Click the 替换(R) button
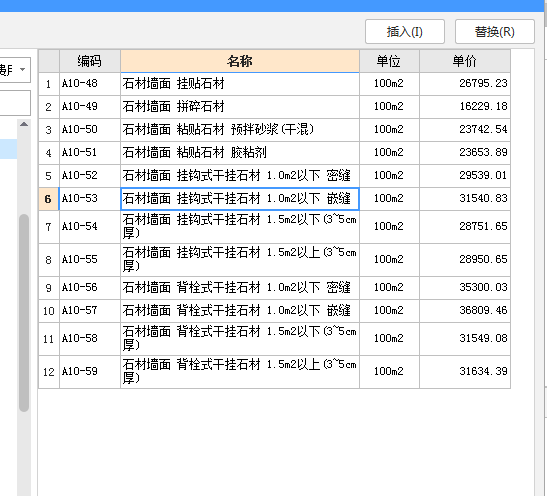 point(495,32)
